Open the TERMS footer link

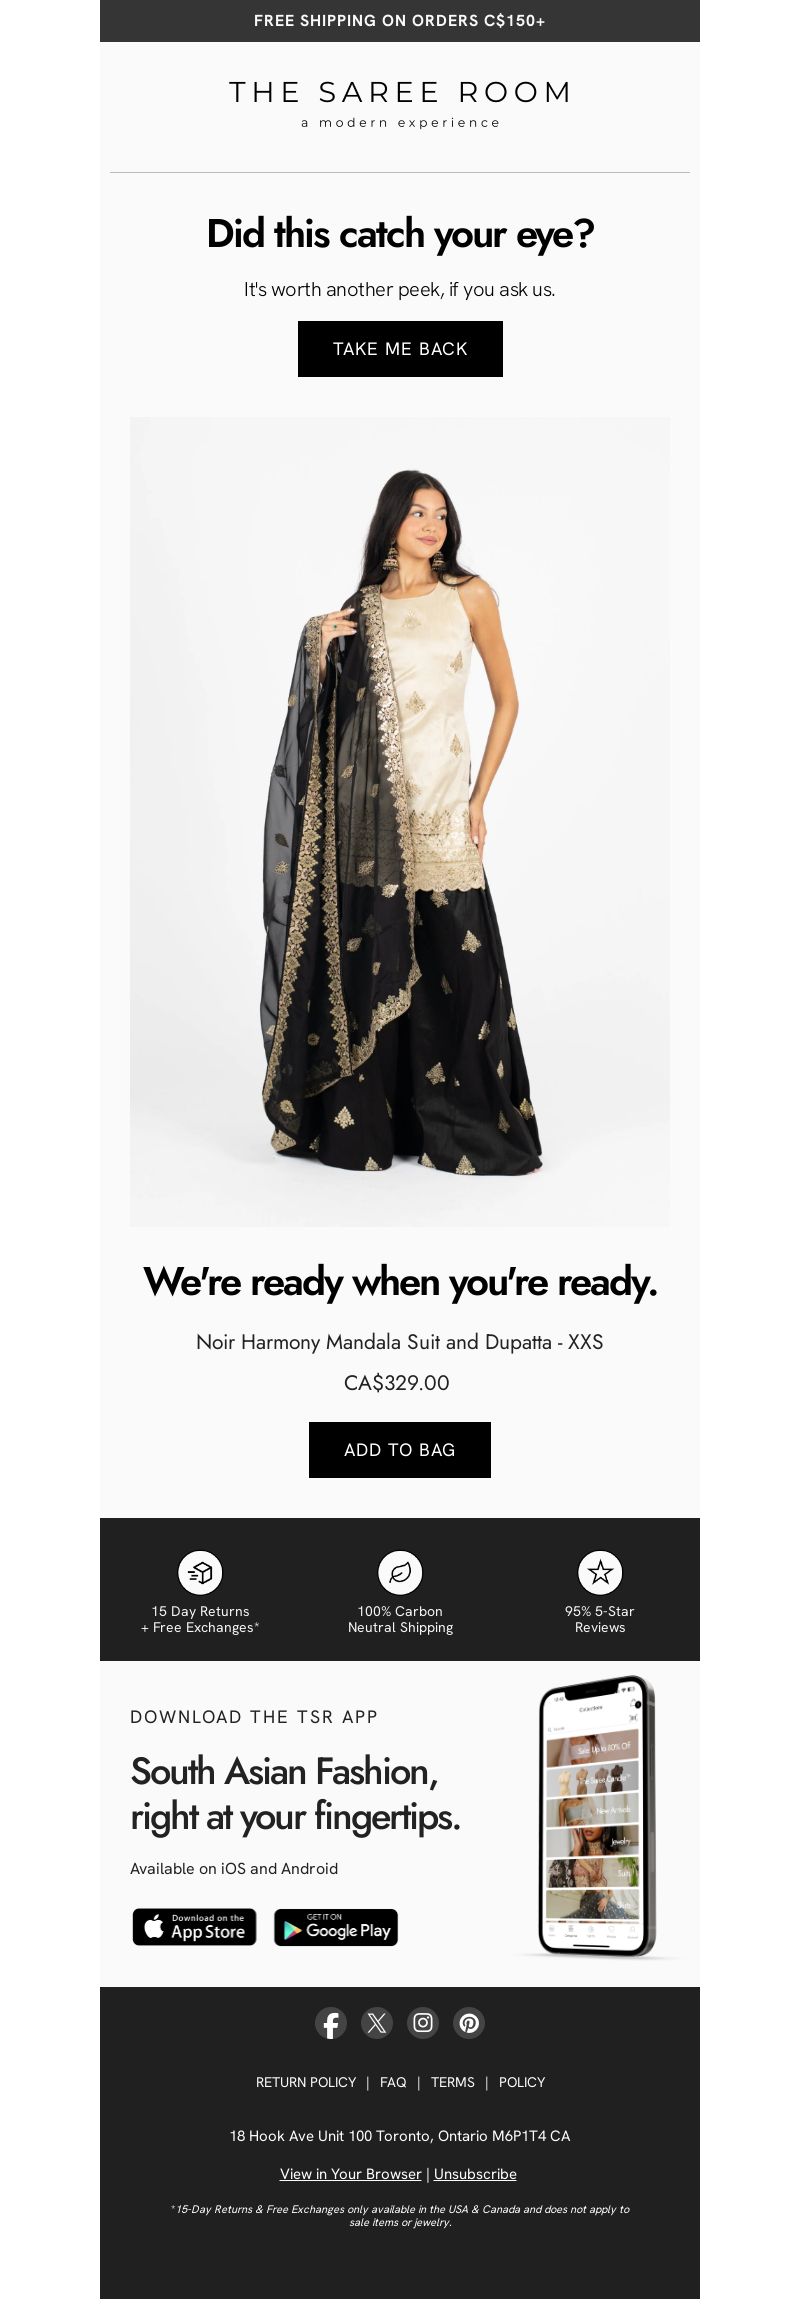point(453,2082)
